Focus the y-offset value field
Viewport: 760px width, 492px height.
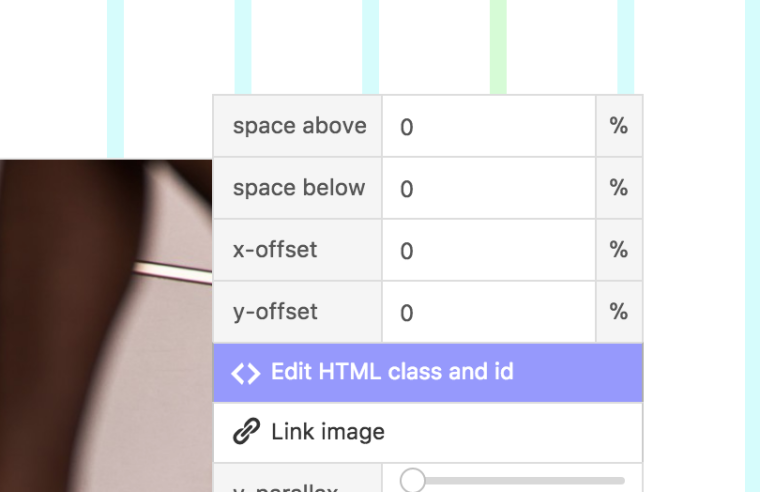pyautogui.click(x=488, y=313)
